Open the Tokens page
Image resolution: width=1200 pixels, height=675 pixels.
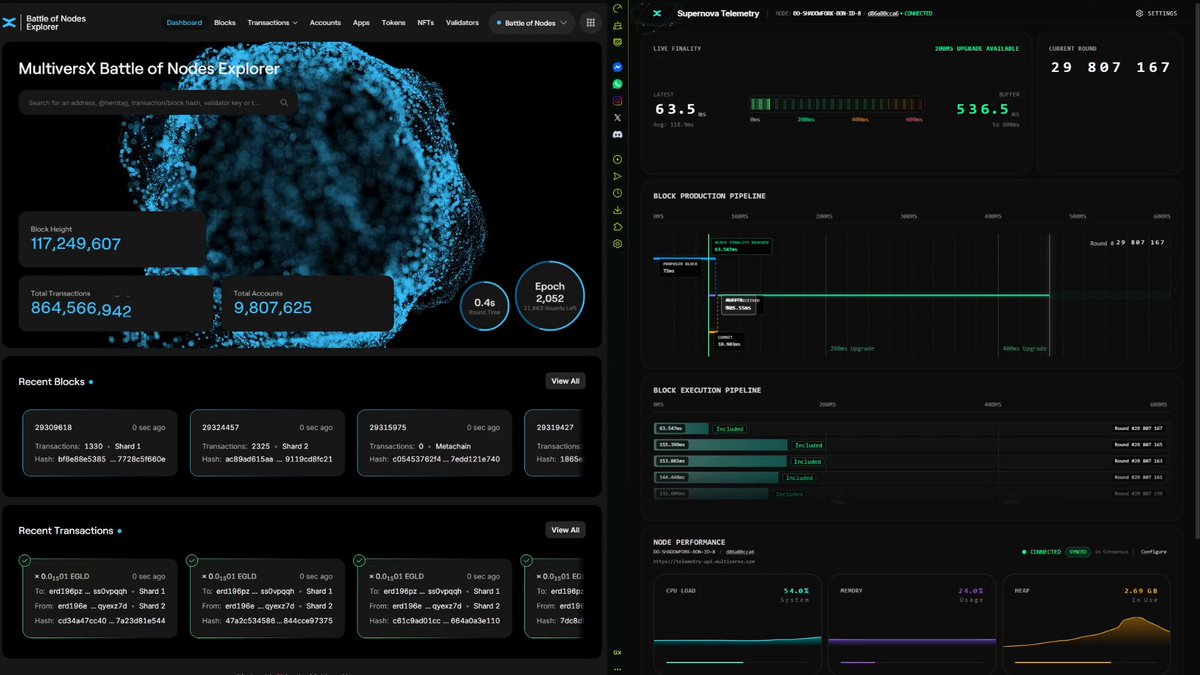393,22
